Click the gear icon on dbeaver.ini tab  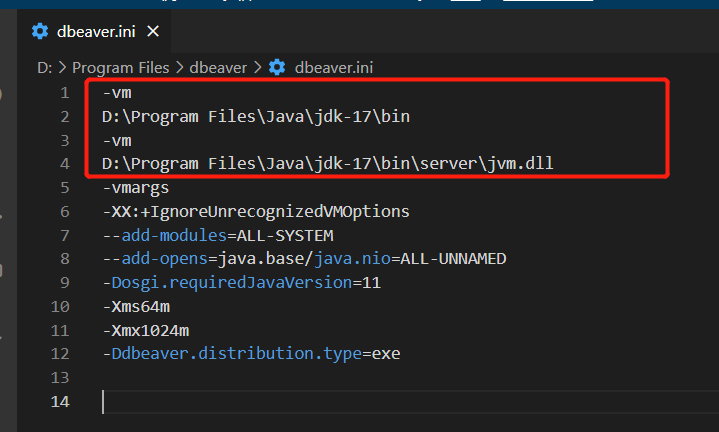[40, 31]
